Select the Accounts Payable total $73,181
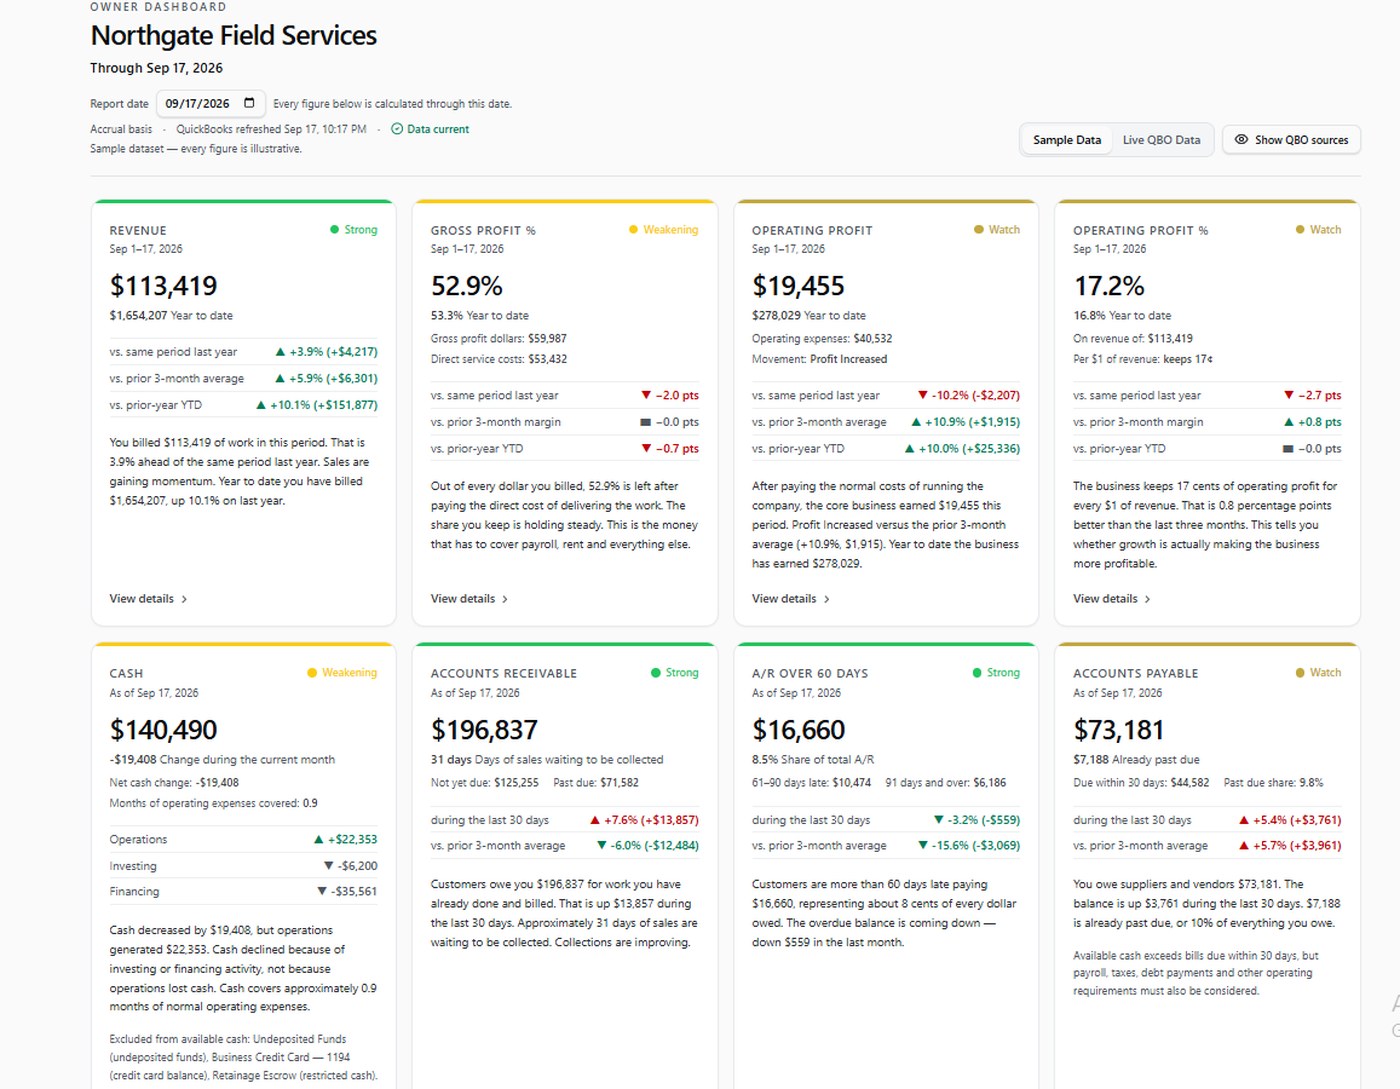Viewport: 1400px width, 1089px height. (1118, 730)
